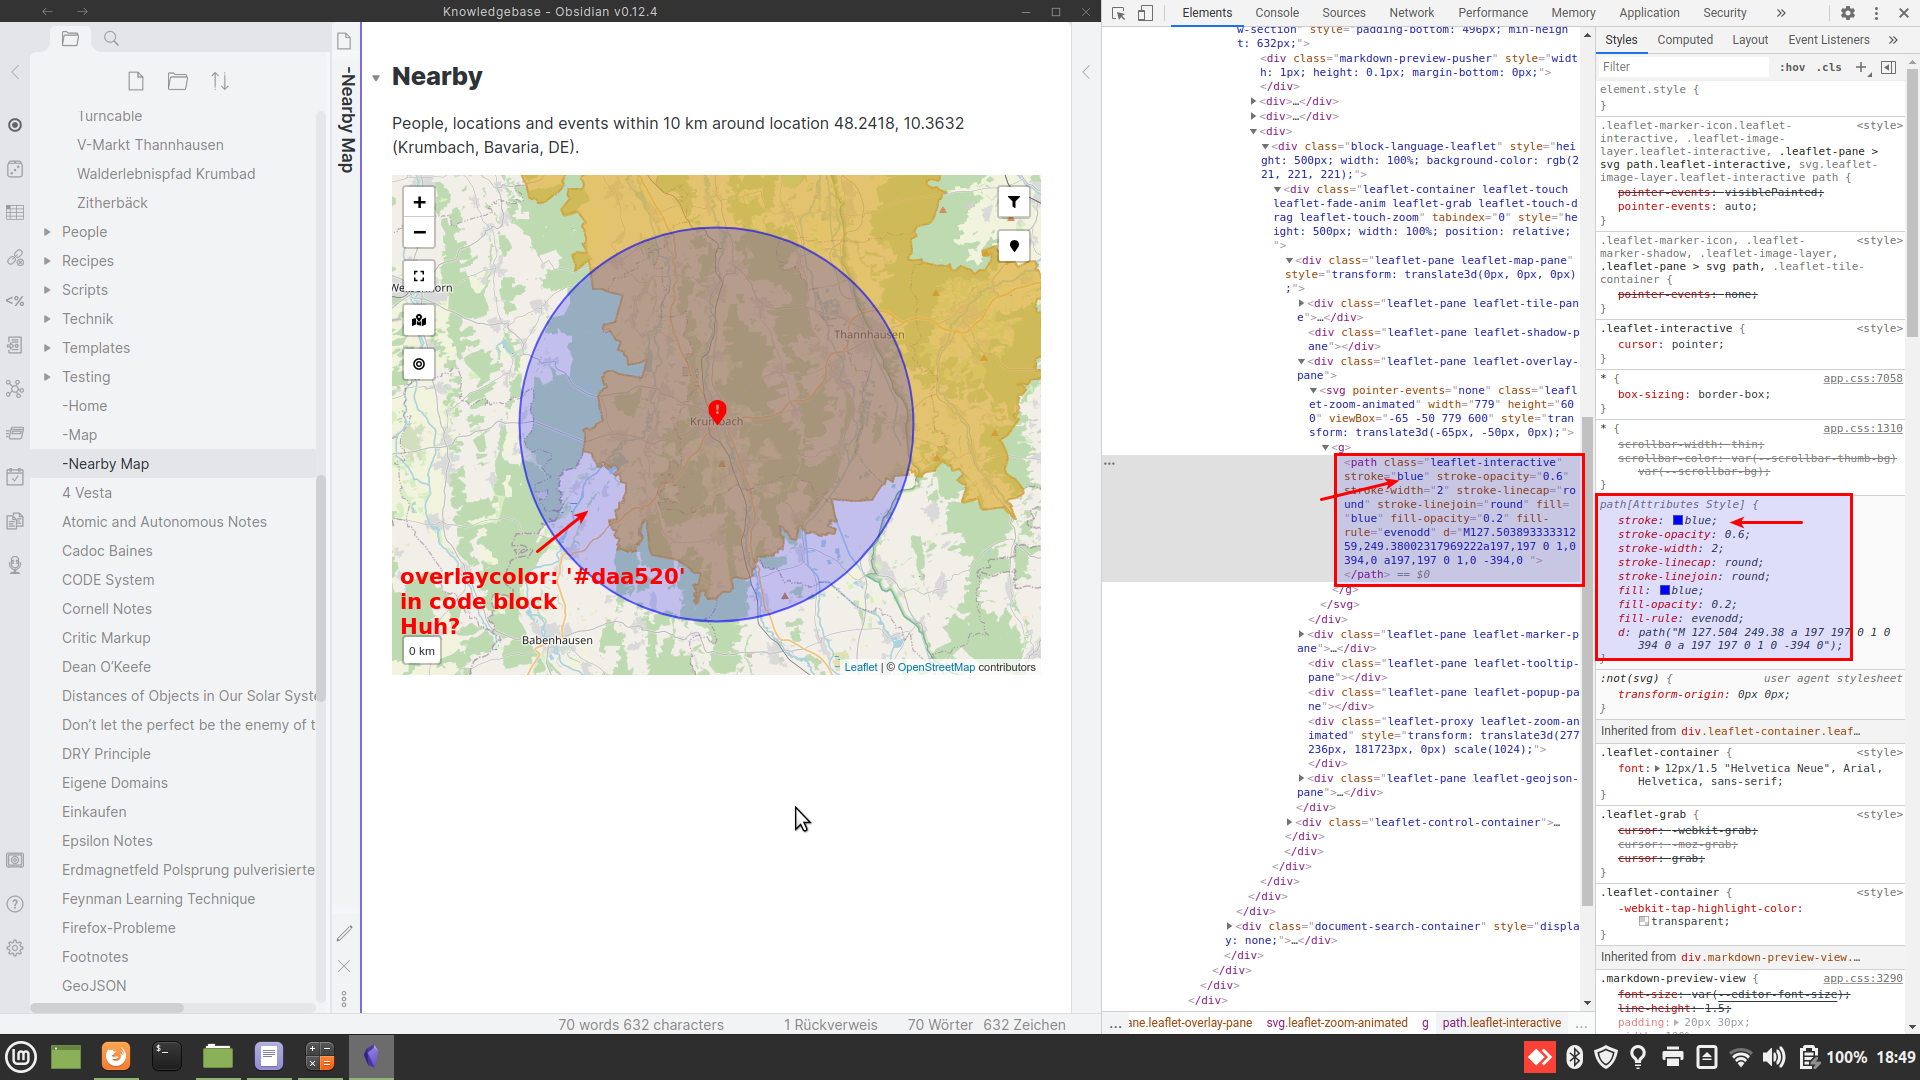Screen dimensions: 1920x1080
Task: Toggle the :hov pseudo-class panel in Styles
Action: (1794, 67)
